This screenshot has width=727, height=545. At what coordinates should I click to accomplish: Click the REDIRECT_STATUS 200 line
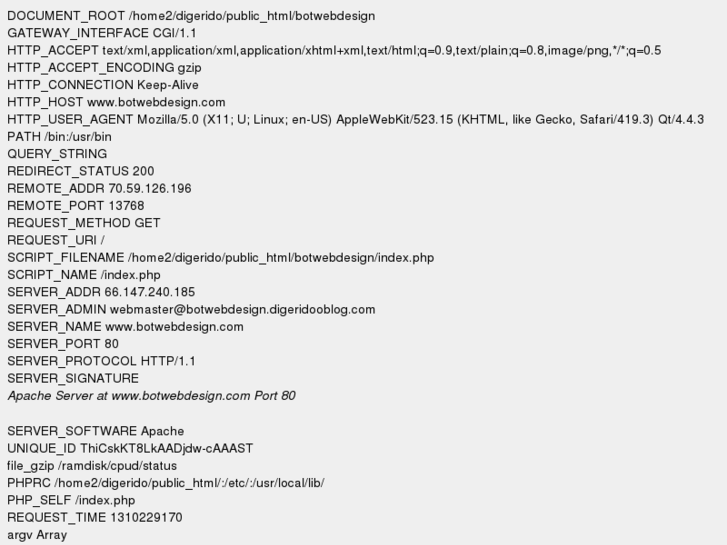[x=81, y=171]
